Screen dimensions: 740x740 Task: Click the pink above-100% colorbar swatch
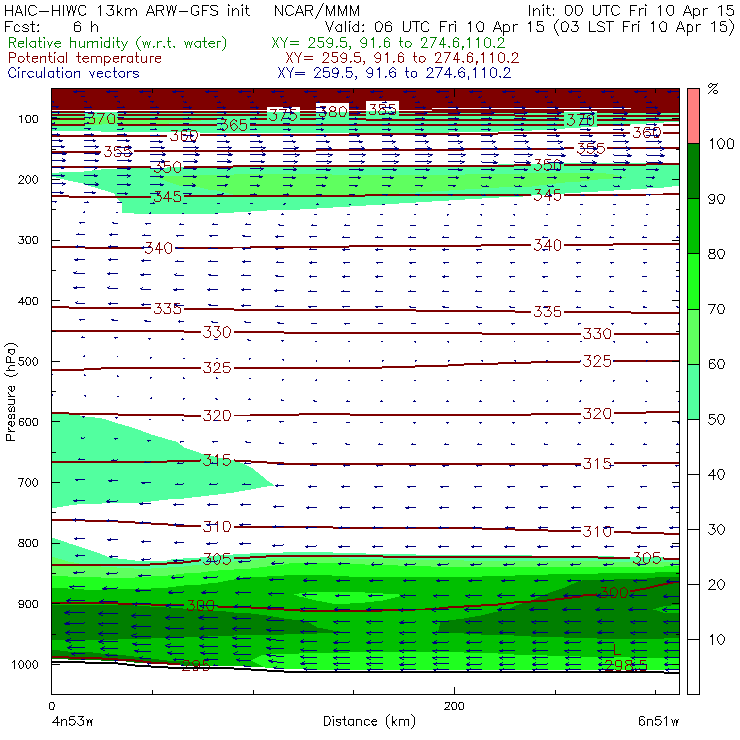693,116
